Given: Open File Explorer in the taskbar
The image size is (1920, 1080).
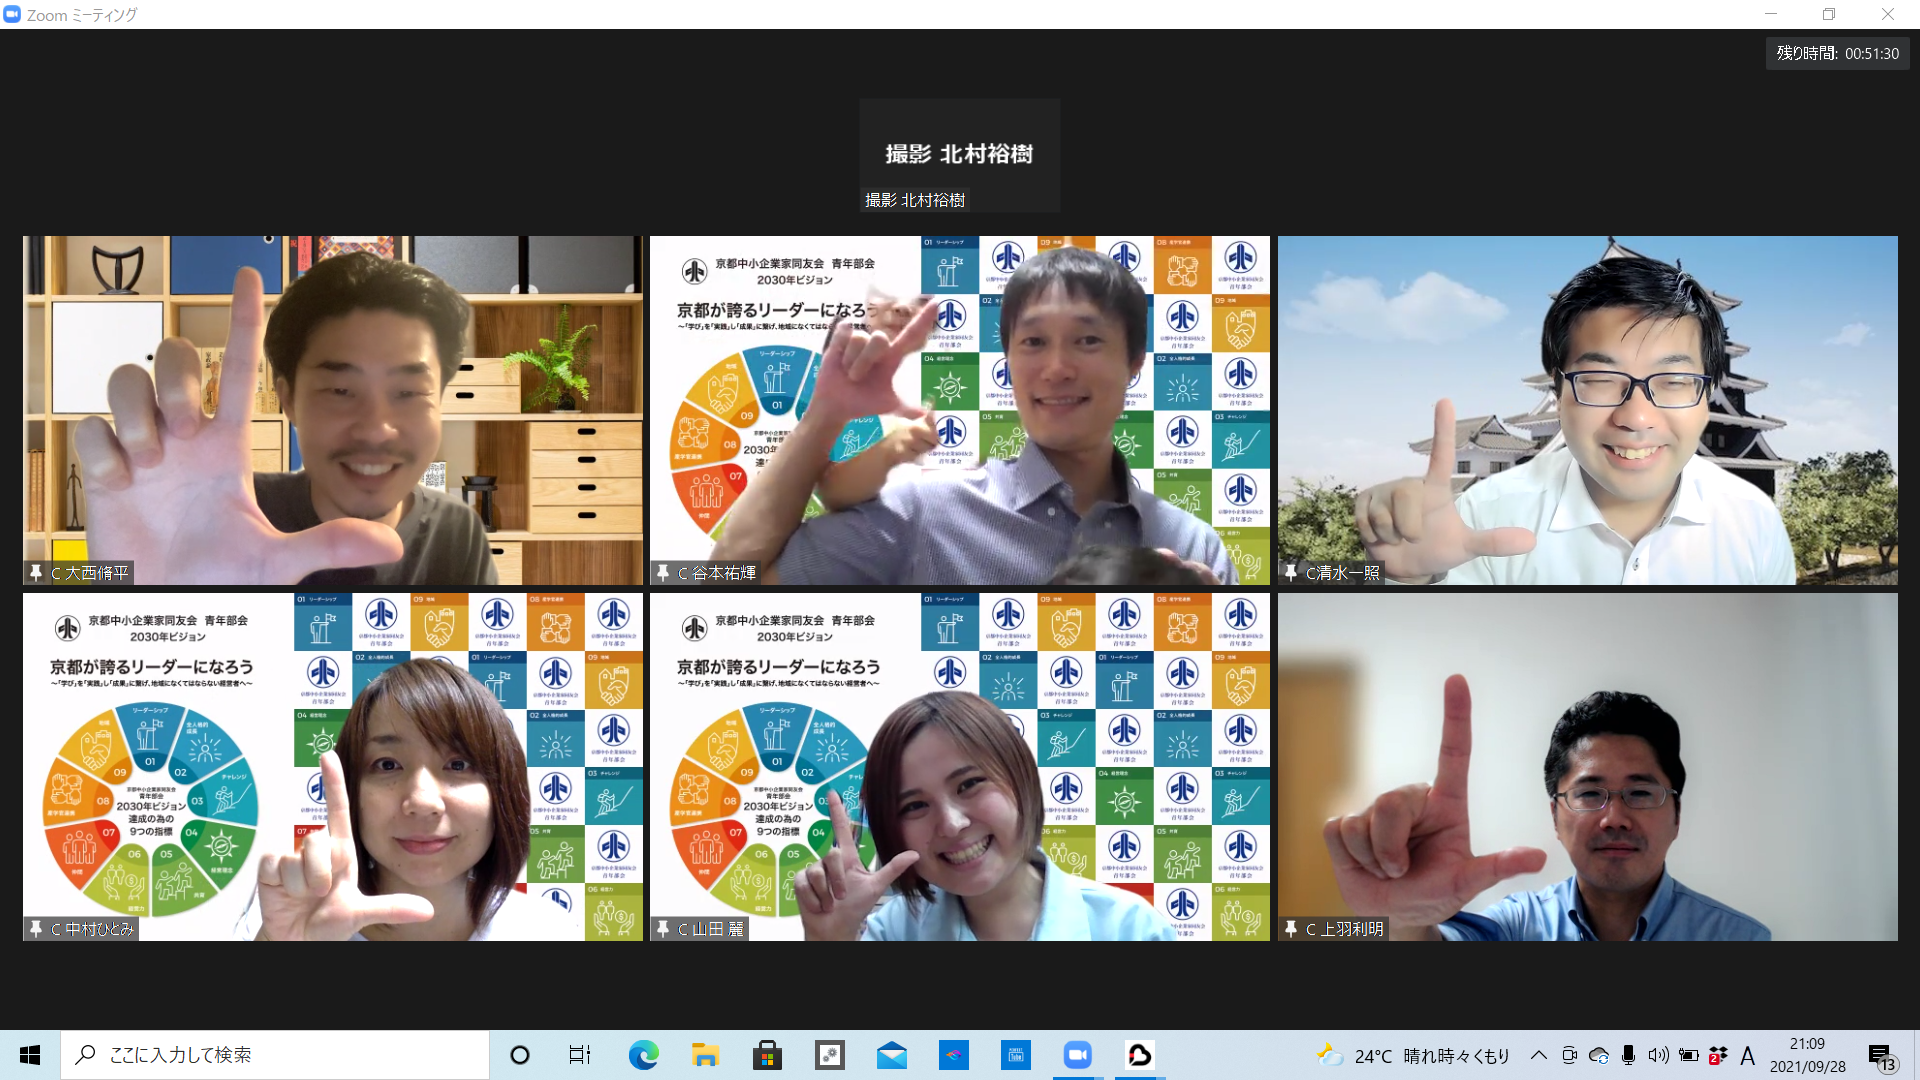Looking at the screenshot, I should coord(705,1055).
